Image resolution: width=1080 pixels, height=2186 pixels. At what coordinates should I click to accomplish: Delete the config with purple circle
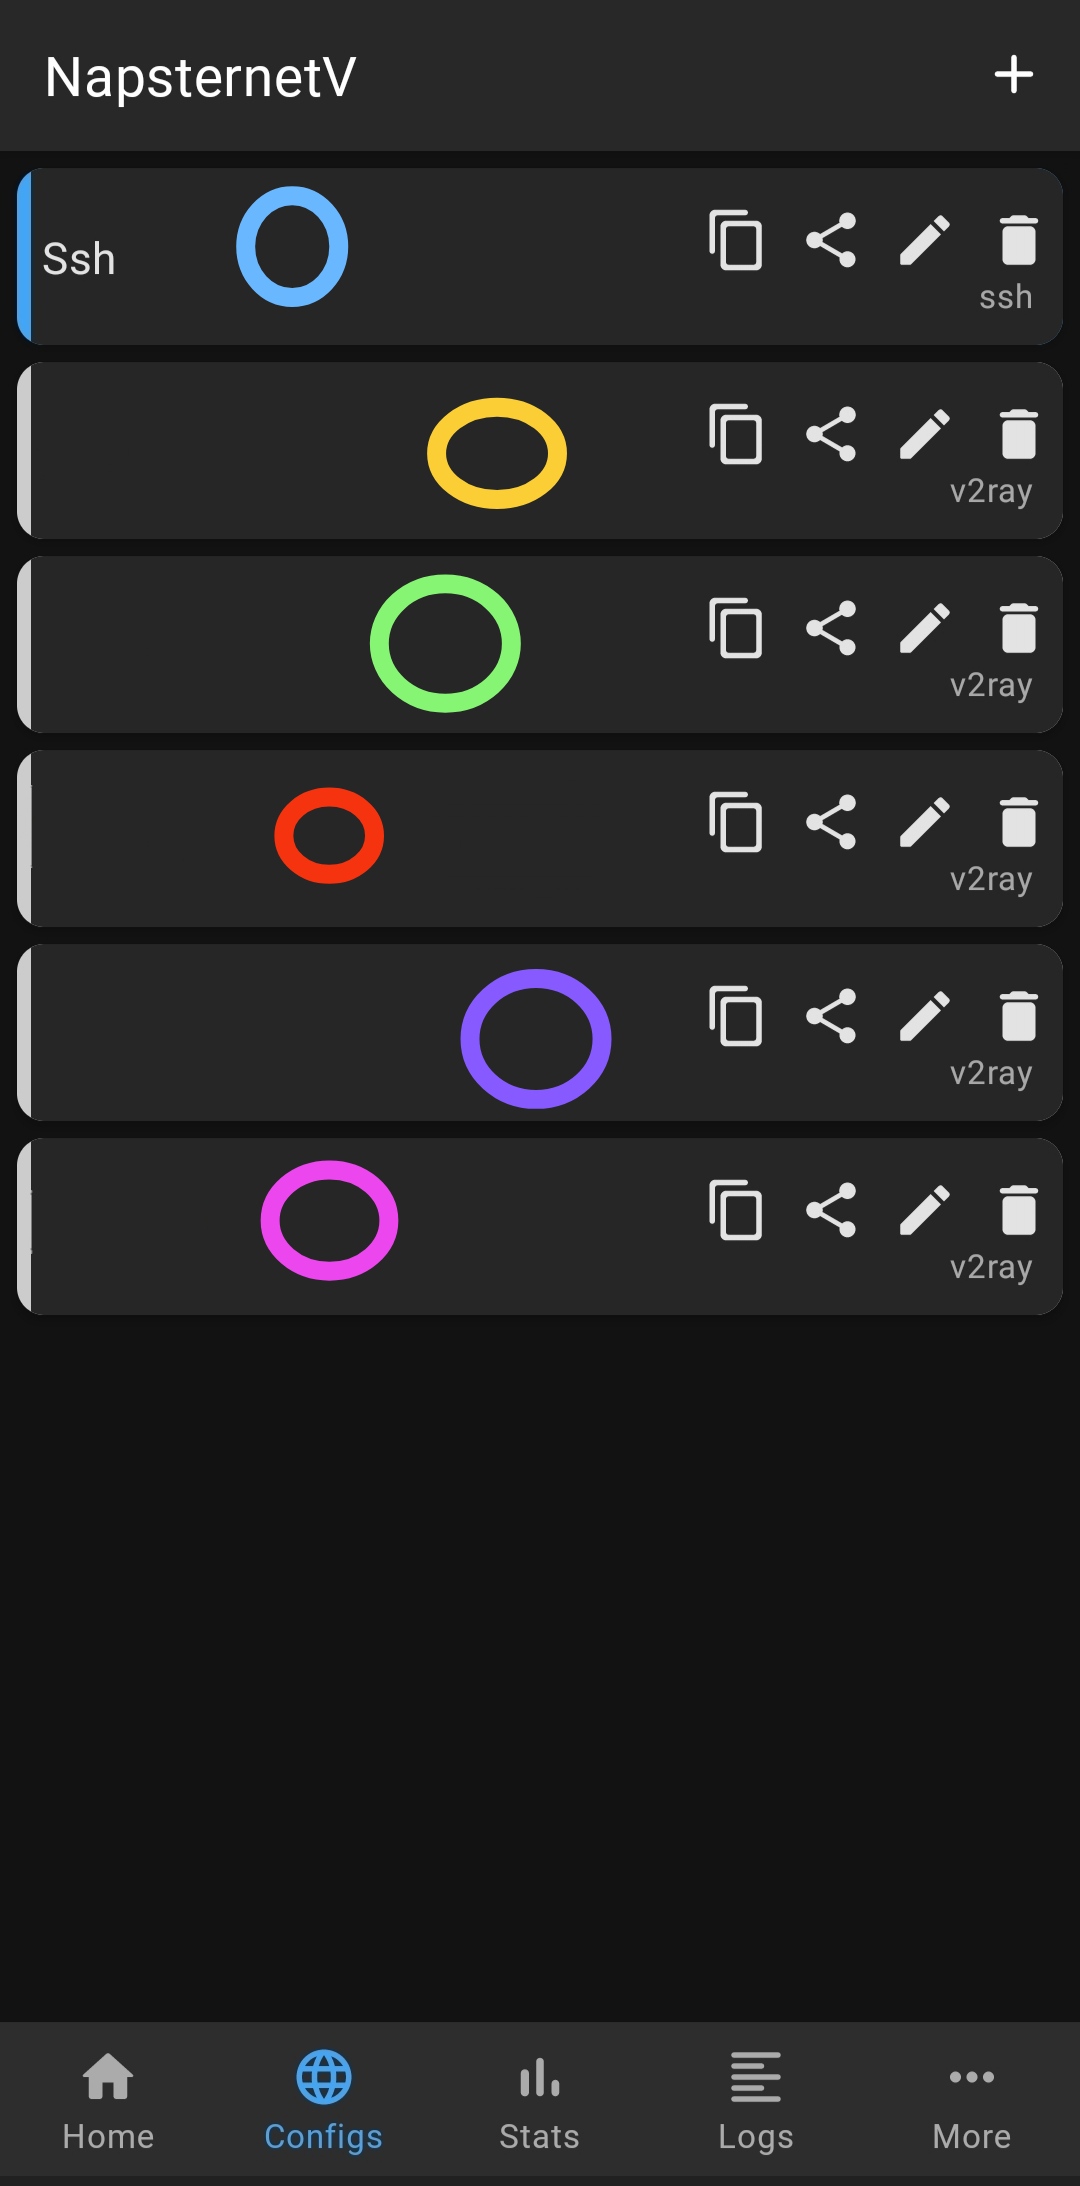1018,1016
